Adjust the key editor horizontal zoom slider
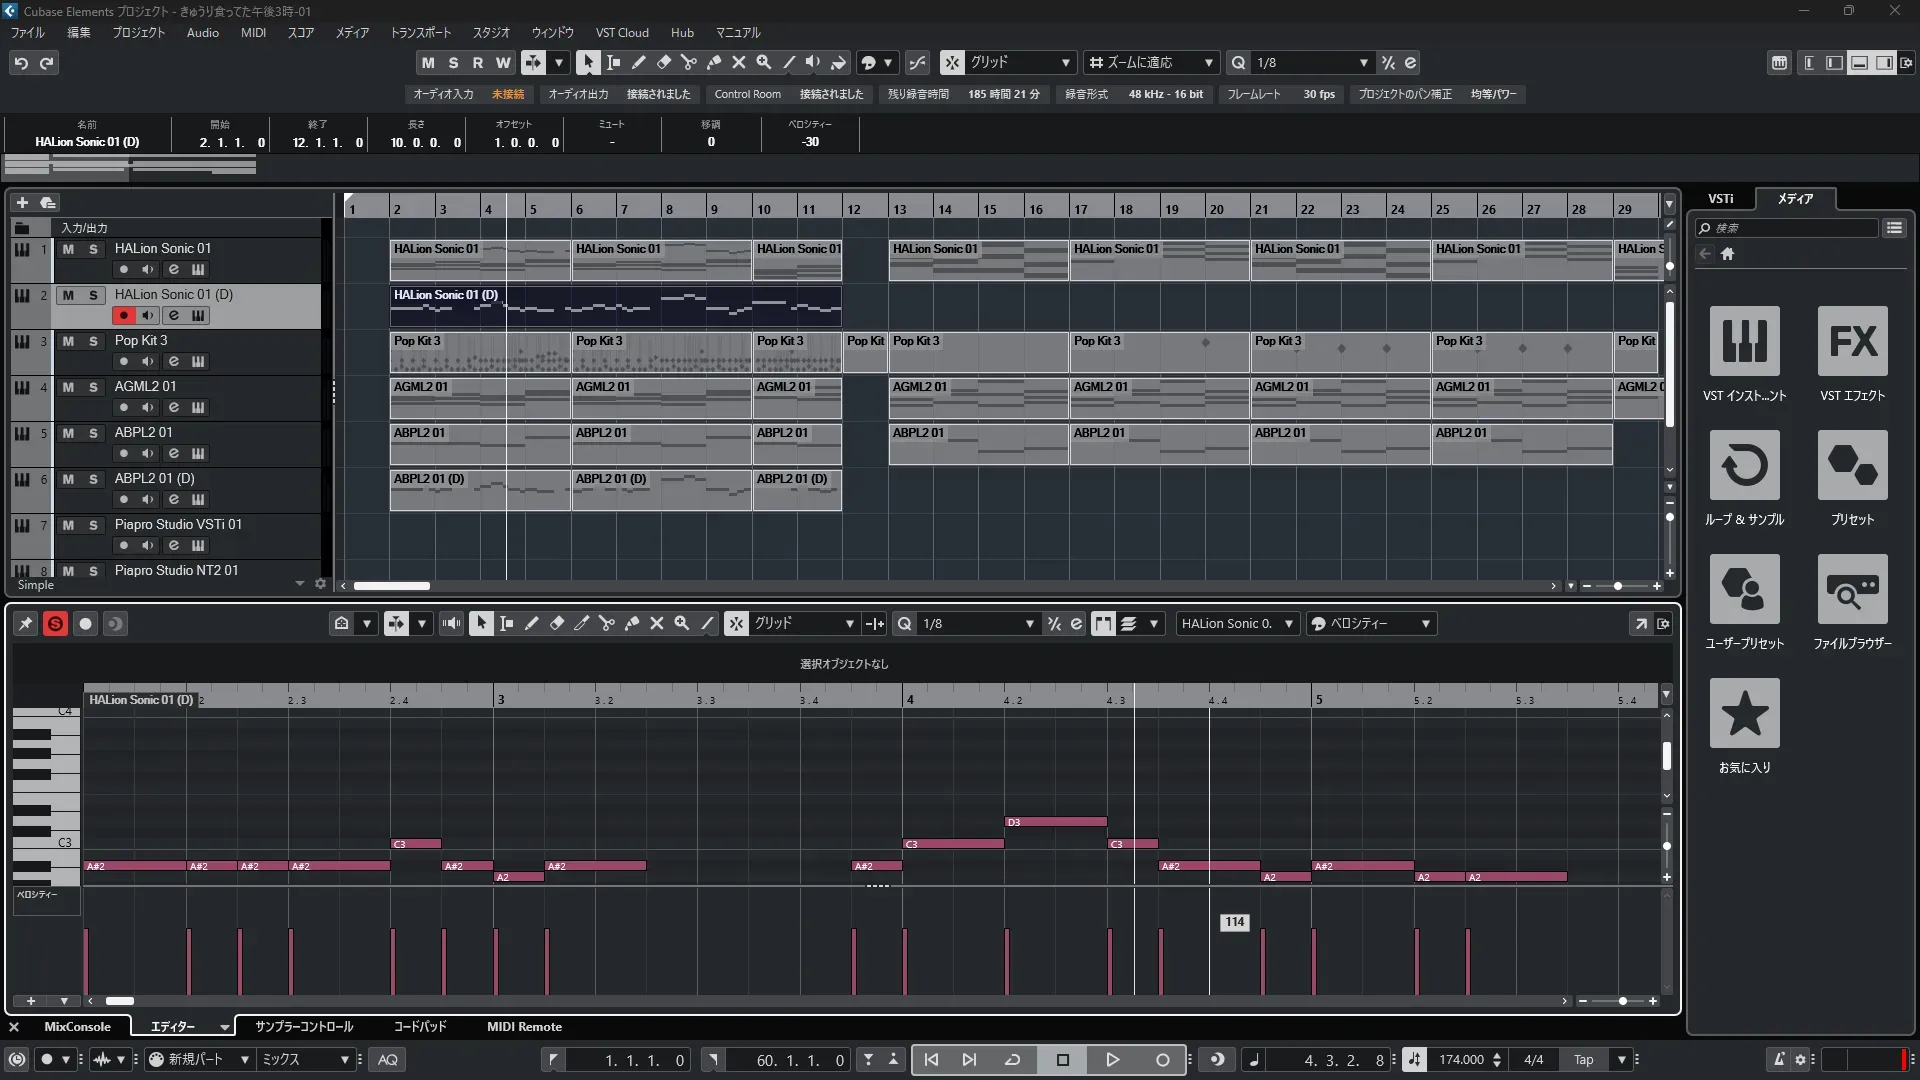Viewport: 1920px width, 1080px height. tap(1622, 1001)
